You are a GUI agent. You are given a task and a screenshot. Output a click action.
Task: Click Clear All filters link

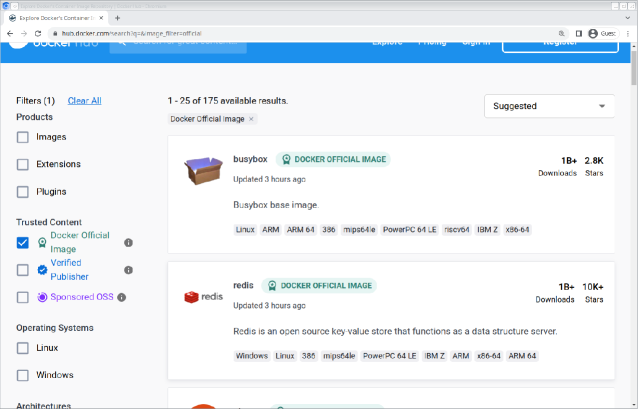(84, 101)
